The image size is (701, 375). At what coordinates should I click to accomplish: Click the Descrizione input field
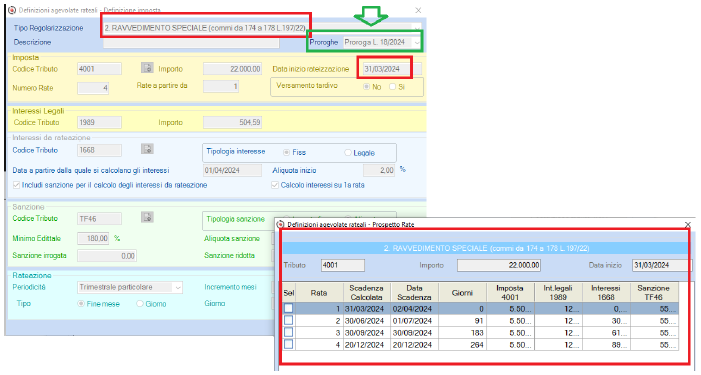coord(191,42)
